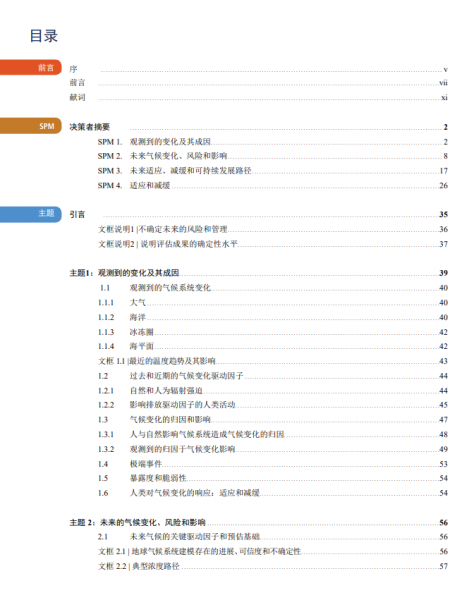
Task: Jump to section 1.1.1 大气
Action: click(272, 302)
